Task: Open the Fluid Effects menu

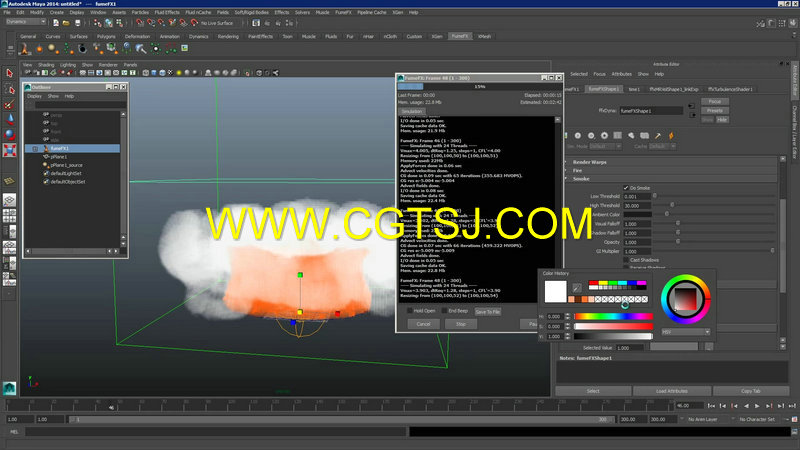Action: pyautogui.click(x=167, y=12)
